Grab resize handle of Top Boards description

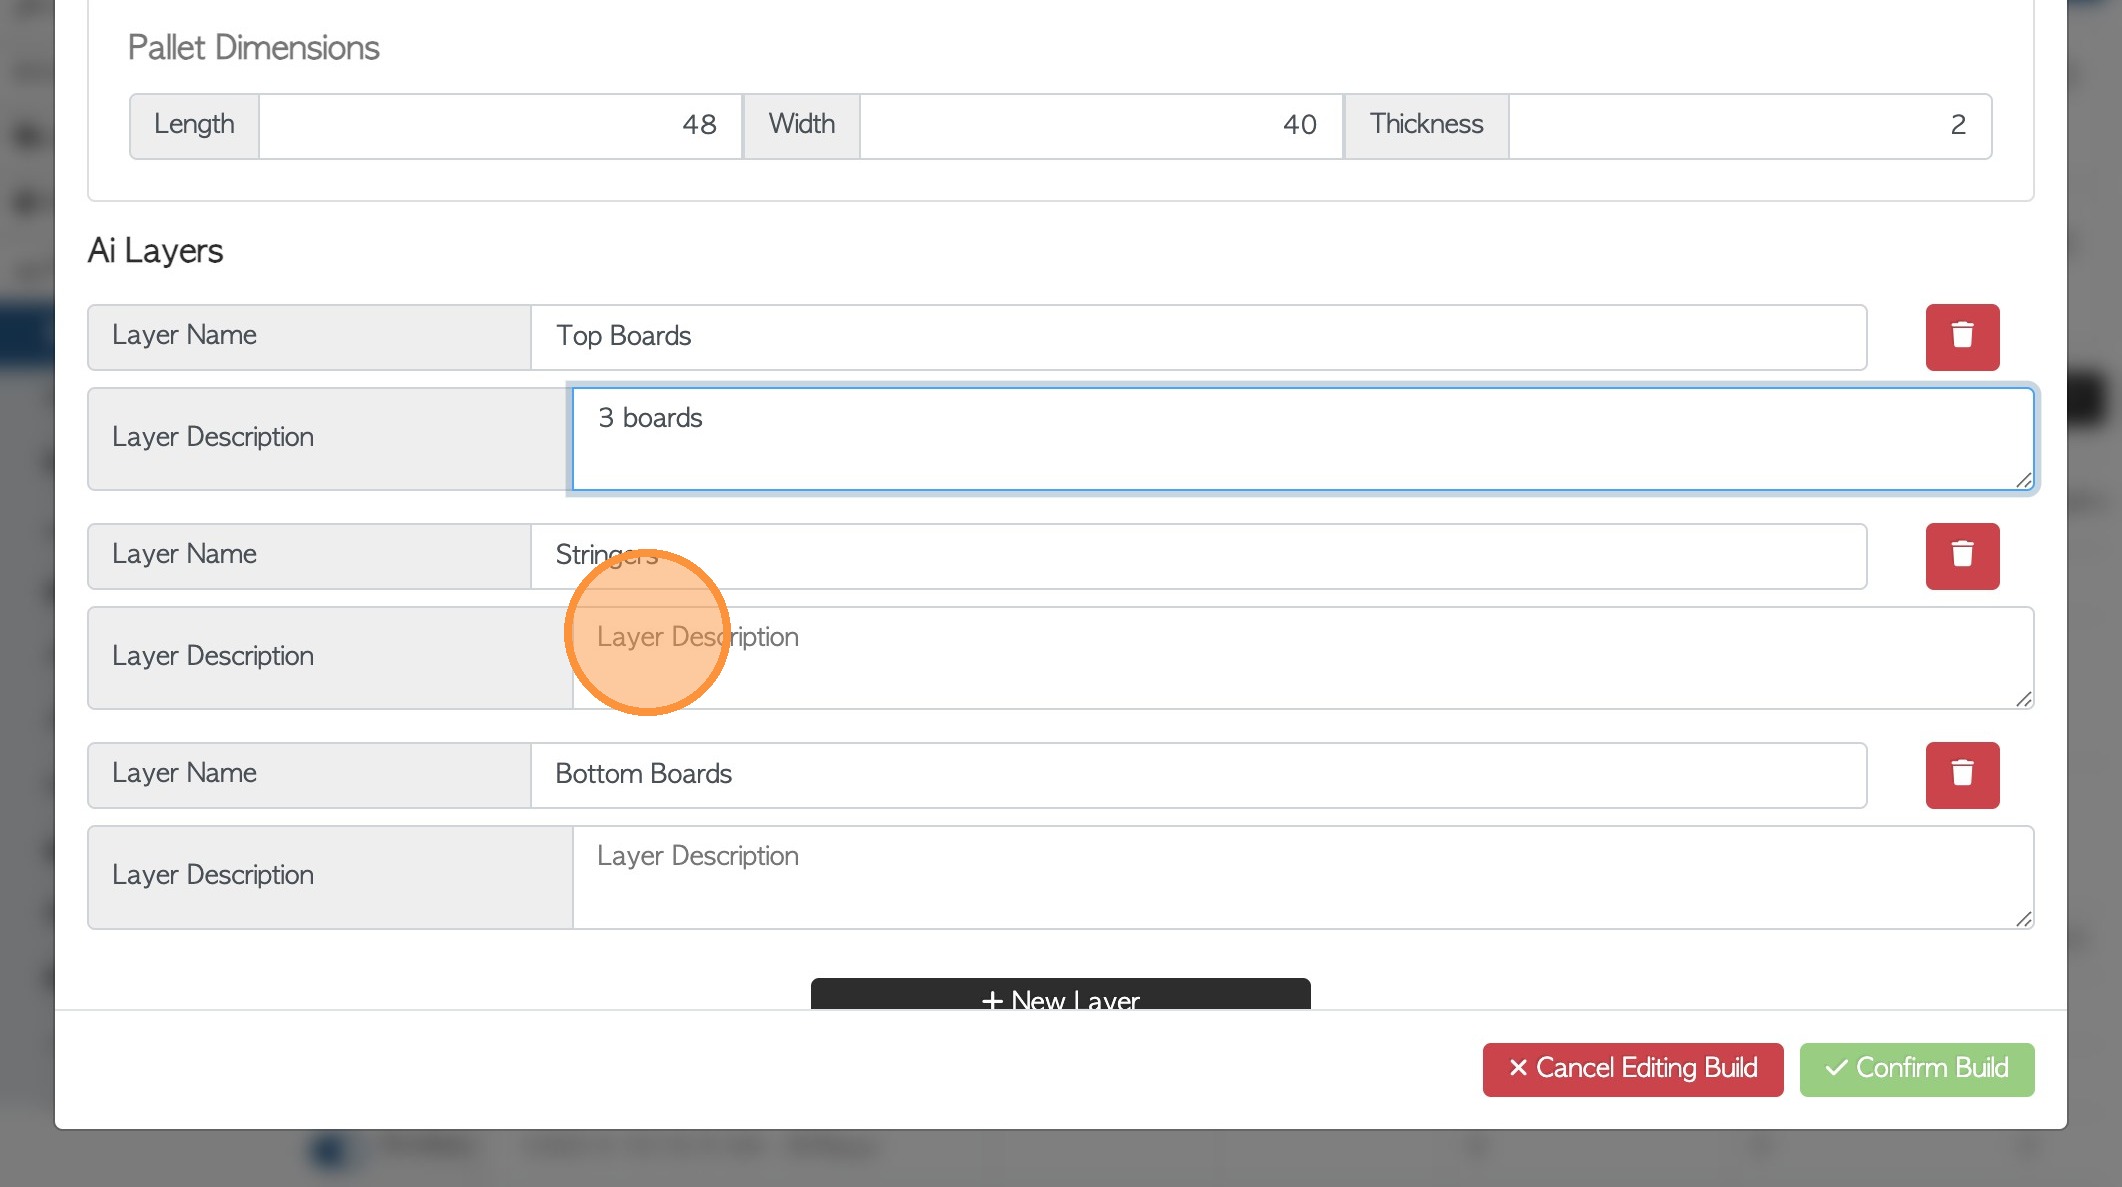point(2024,481)
